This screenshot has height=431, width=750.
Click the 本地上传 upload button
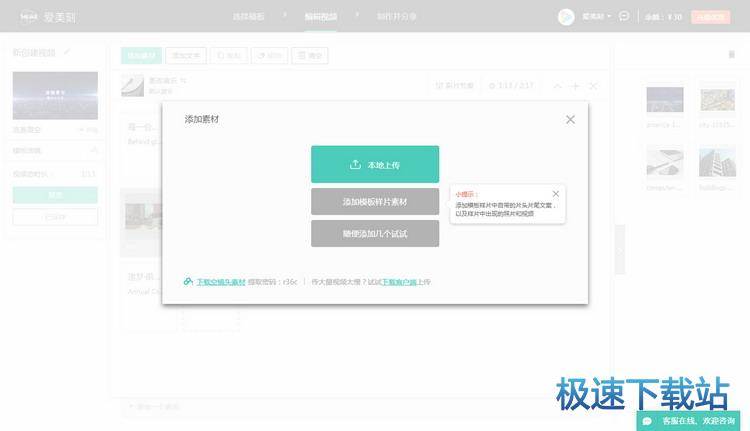tap(375, 164)
